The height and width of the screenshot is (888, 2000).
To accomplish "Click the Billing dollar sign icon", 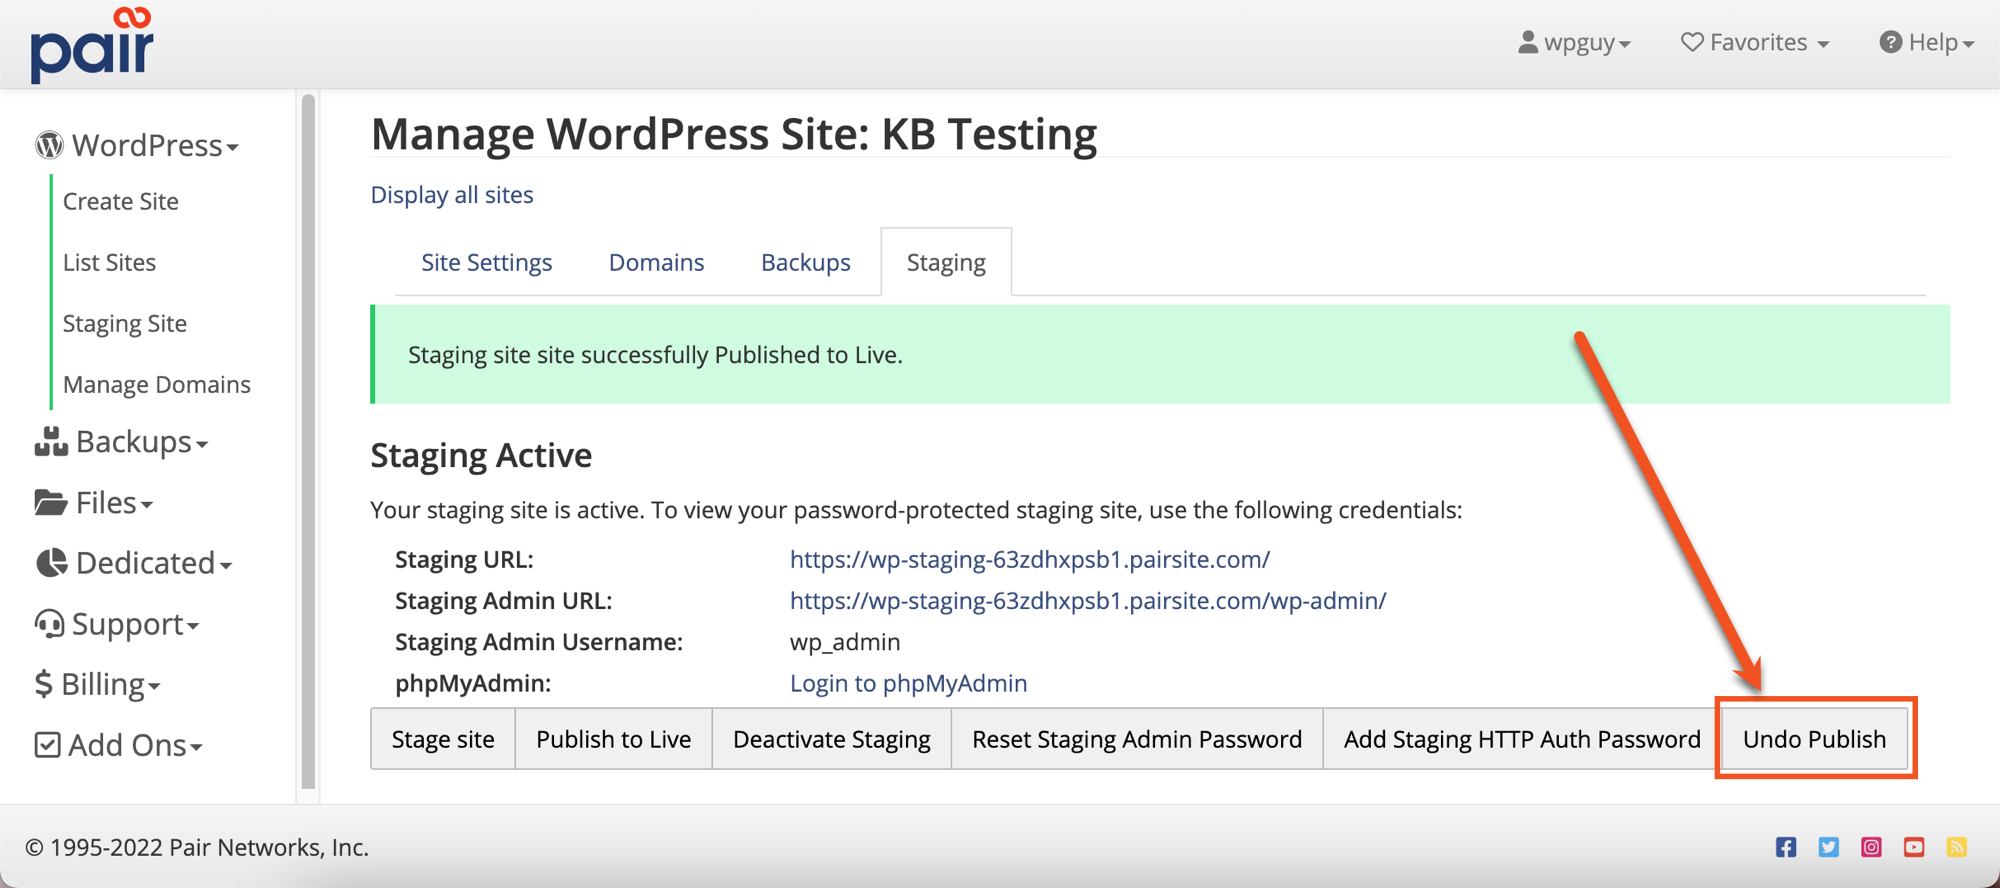I will (43, 684).
